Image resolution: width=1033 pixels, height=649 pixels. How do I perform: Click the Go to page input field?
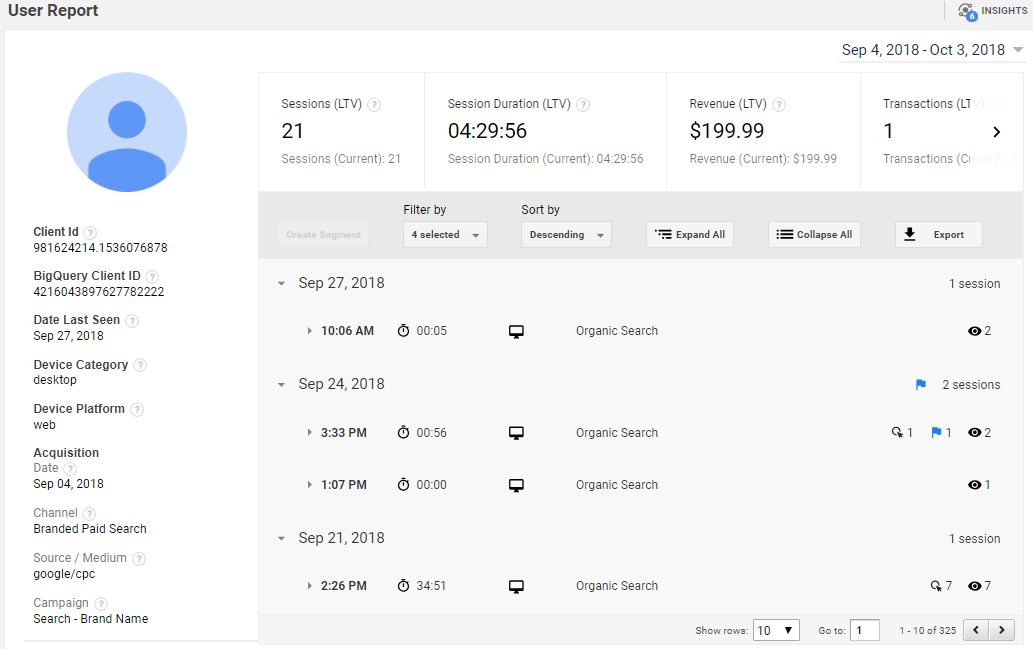point(864,630)
